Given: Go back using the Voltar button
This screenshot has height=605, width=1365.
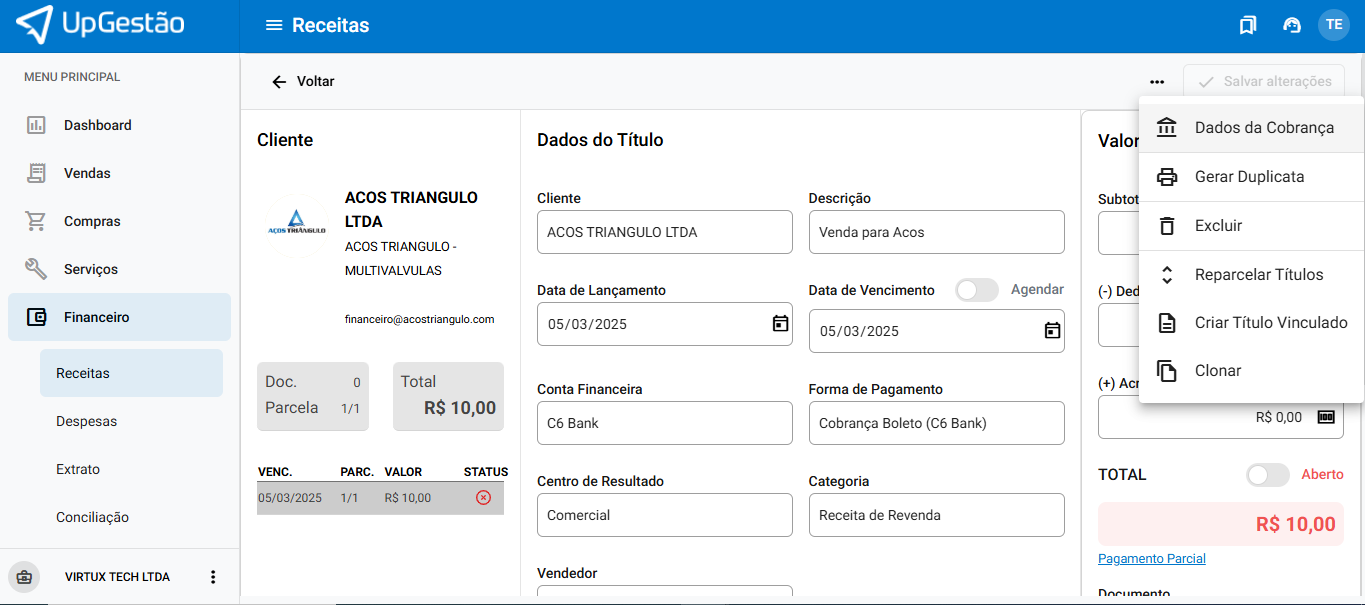Looking at the screenshot, I should pyautogui.click(x=303, y=82).
